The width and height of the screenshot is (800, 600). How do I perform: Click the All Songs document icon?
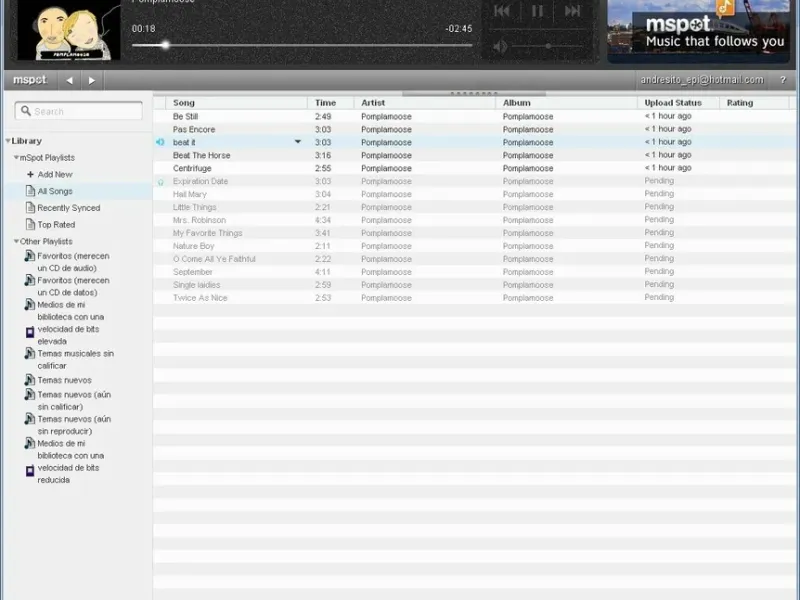pyautogui.click(x=30, y=191)
